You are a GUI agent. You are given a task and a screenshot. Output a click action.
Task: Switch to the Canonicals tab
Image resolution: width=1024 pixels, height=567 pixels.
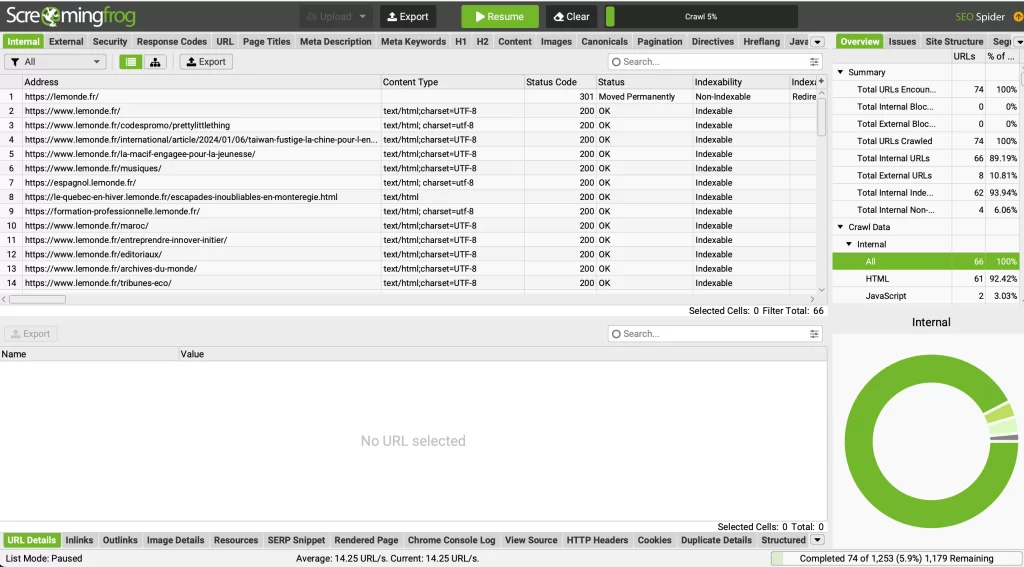(x=604, y=42)
